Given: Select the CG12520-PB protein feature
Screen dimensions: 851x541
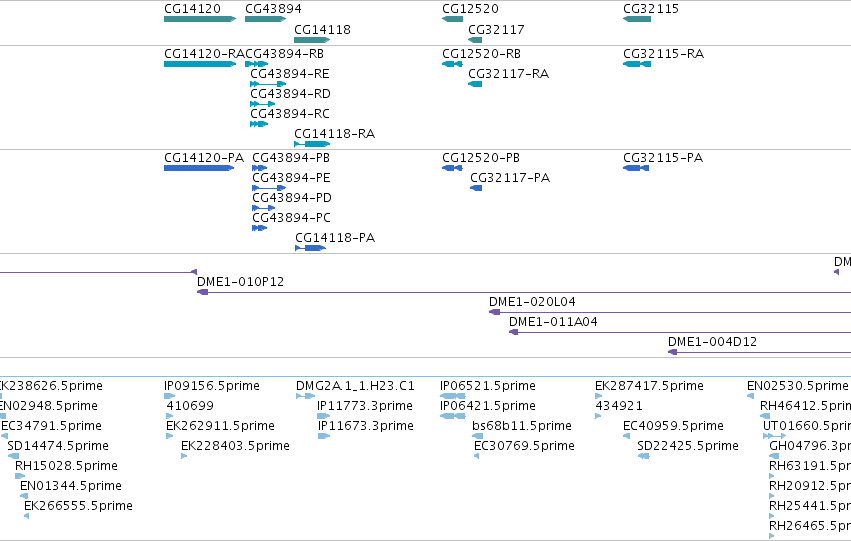Looking at the screenshot, I should pyautogui.click(x=452, y=168).
